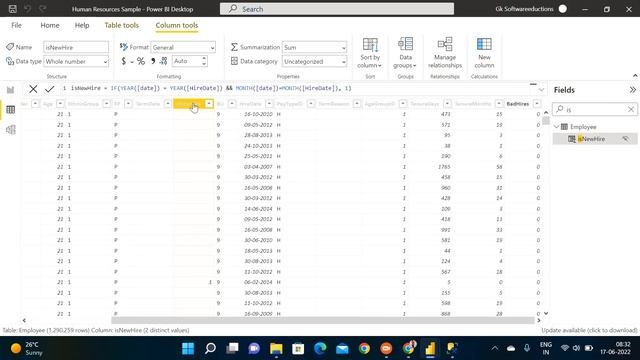The height and width of the screenshot is (360, 640).
Task: Open BadHires column filter dropdown
Action: (537, 104)
